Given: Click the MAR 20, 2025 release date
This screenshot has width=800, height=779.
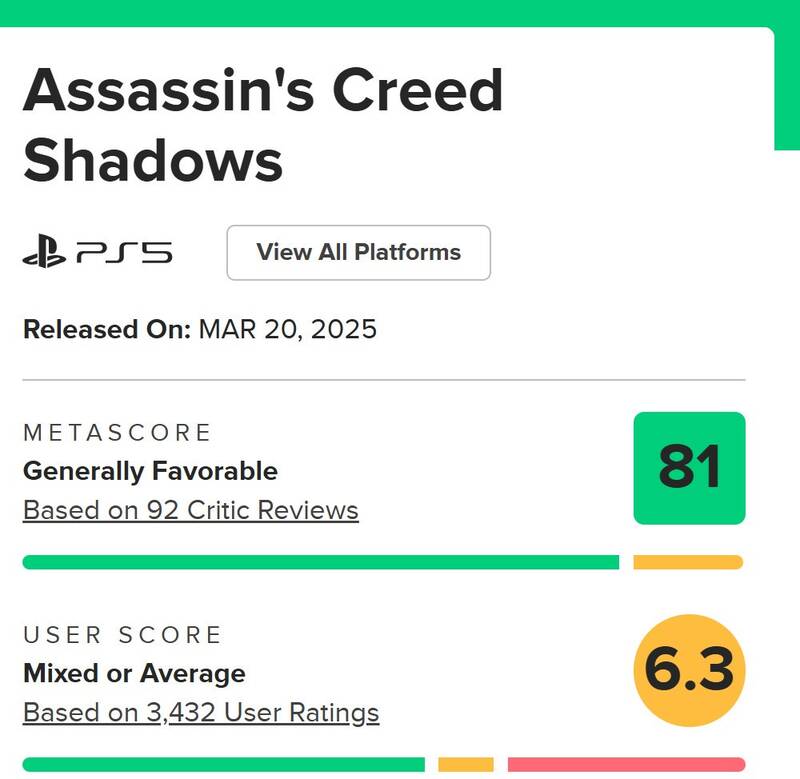Looking at the screenshot, I should [x=286, y=329].
